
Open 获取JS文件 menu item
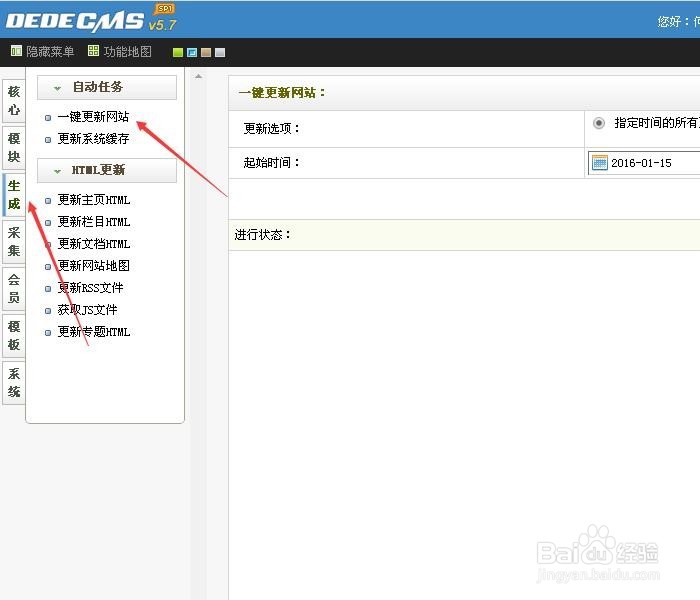(x=88, y=310)
